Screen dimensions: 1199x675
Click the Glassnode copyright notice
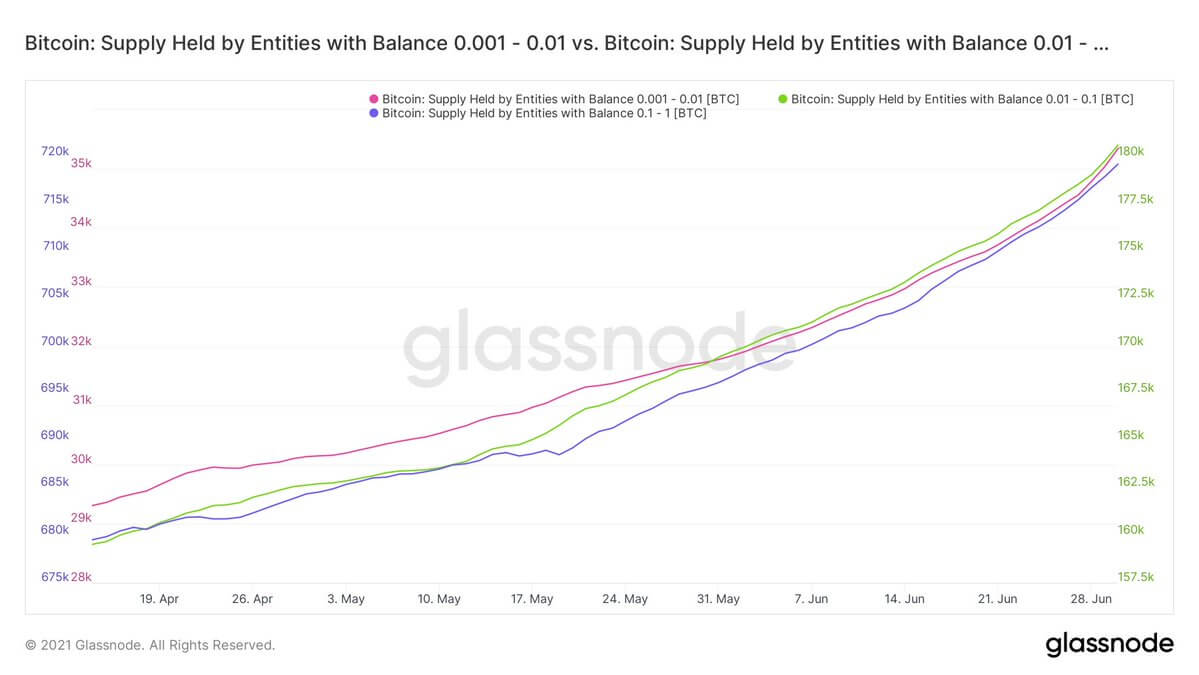[150, 645]
